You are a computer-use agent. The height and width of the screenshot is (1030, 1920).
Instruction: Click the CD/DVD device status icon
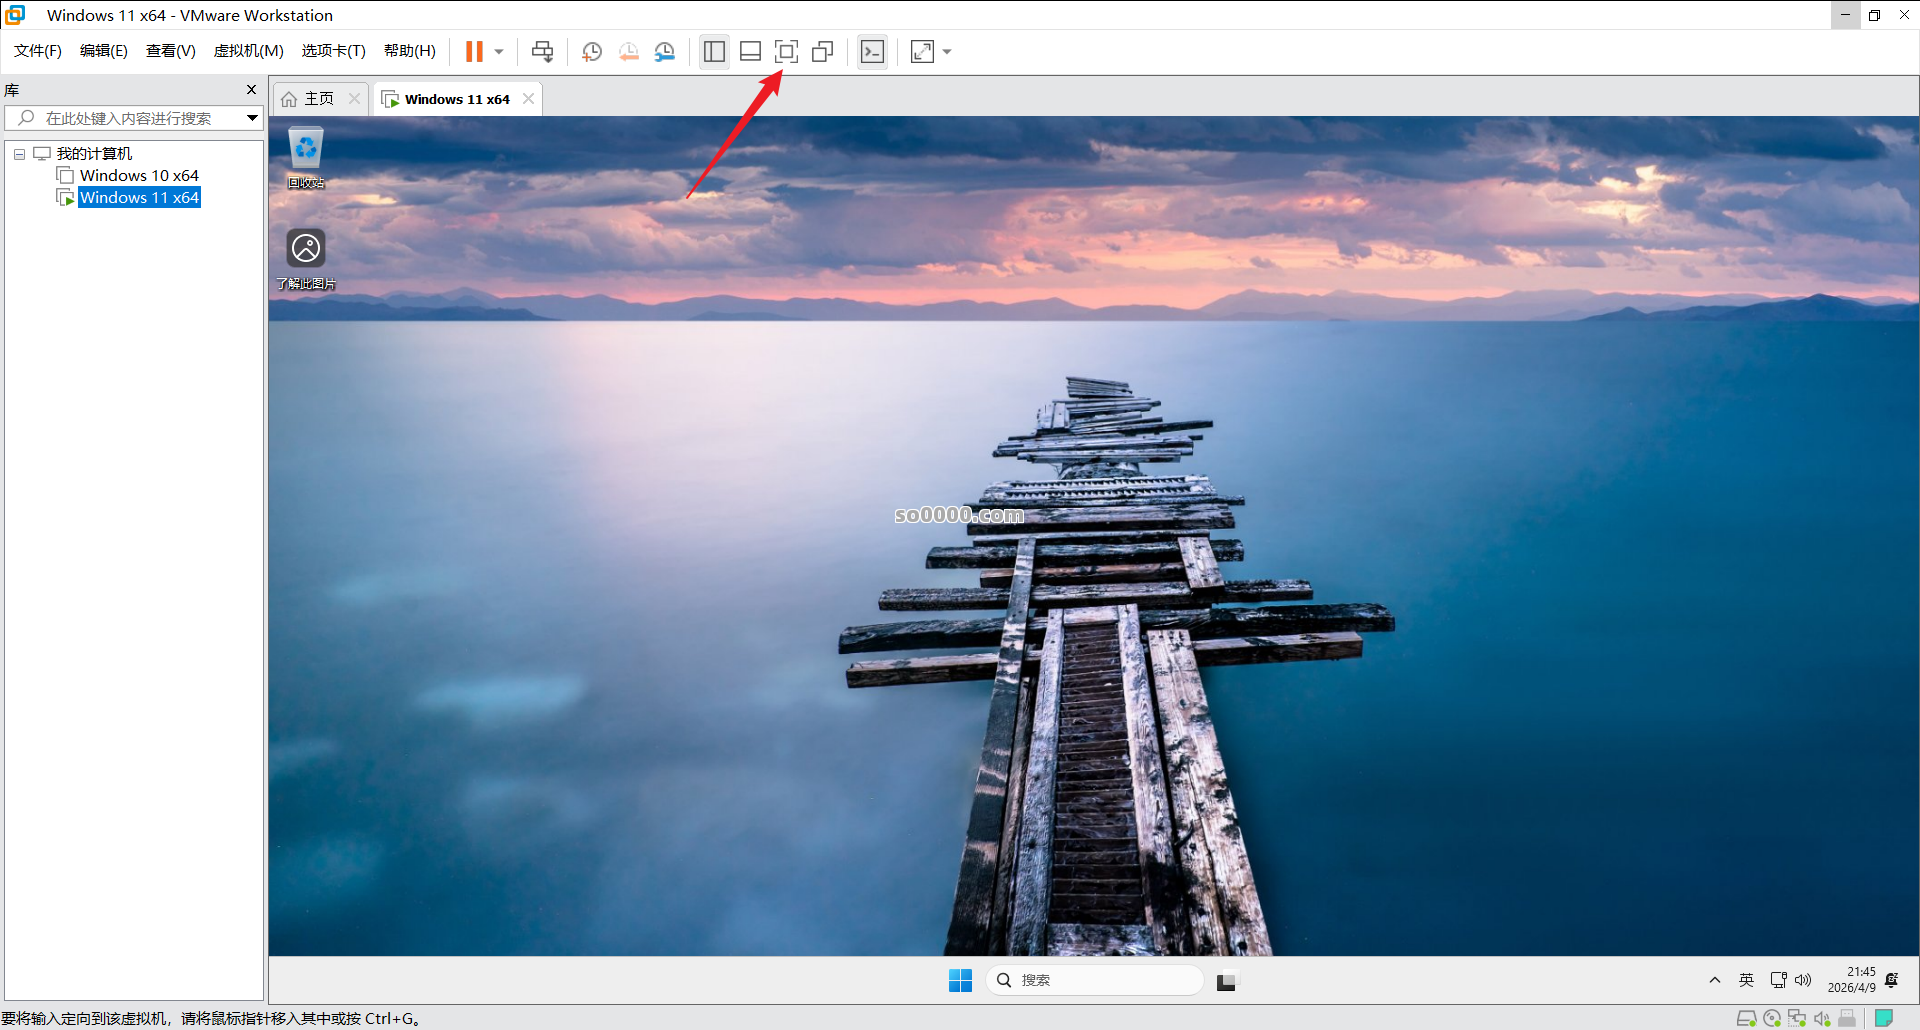point(1772,1018)
